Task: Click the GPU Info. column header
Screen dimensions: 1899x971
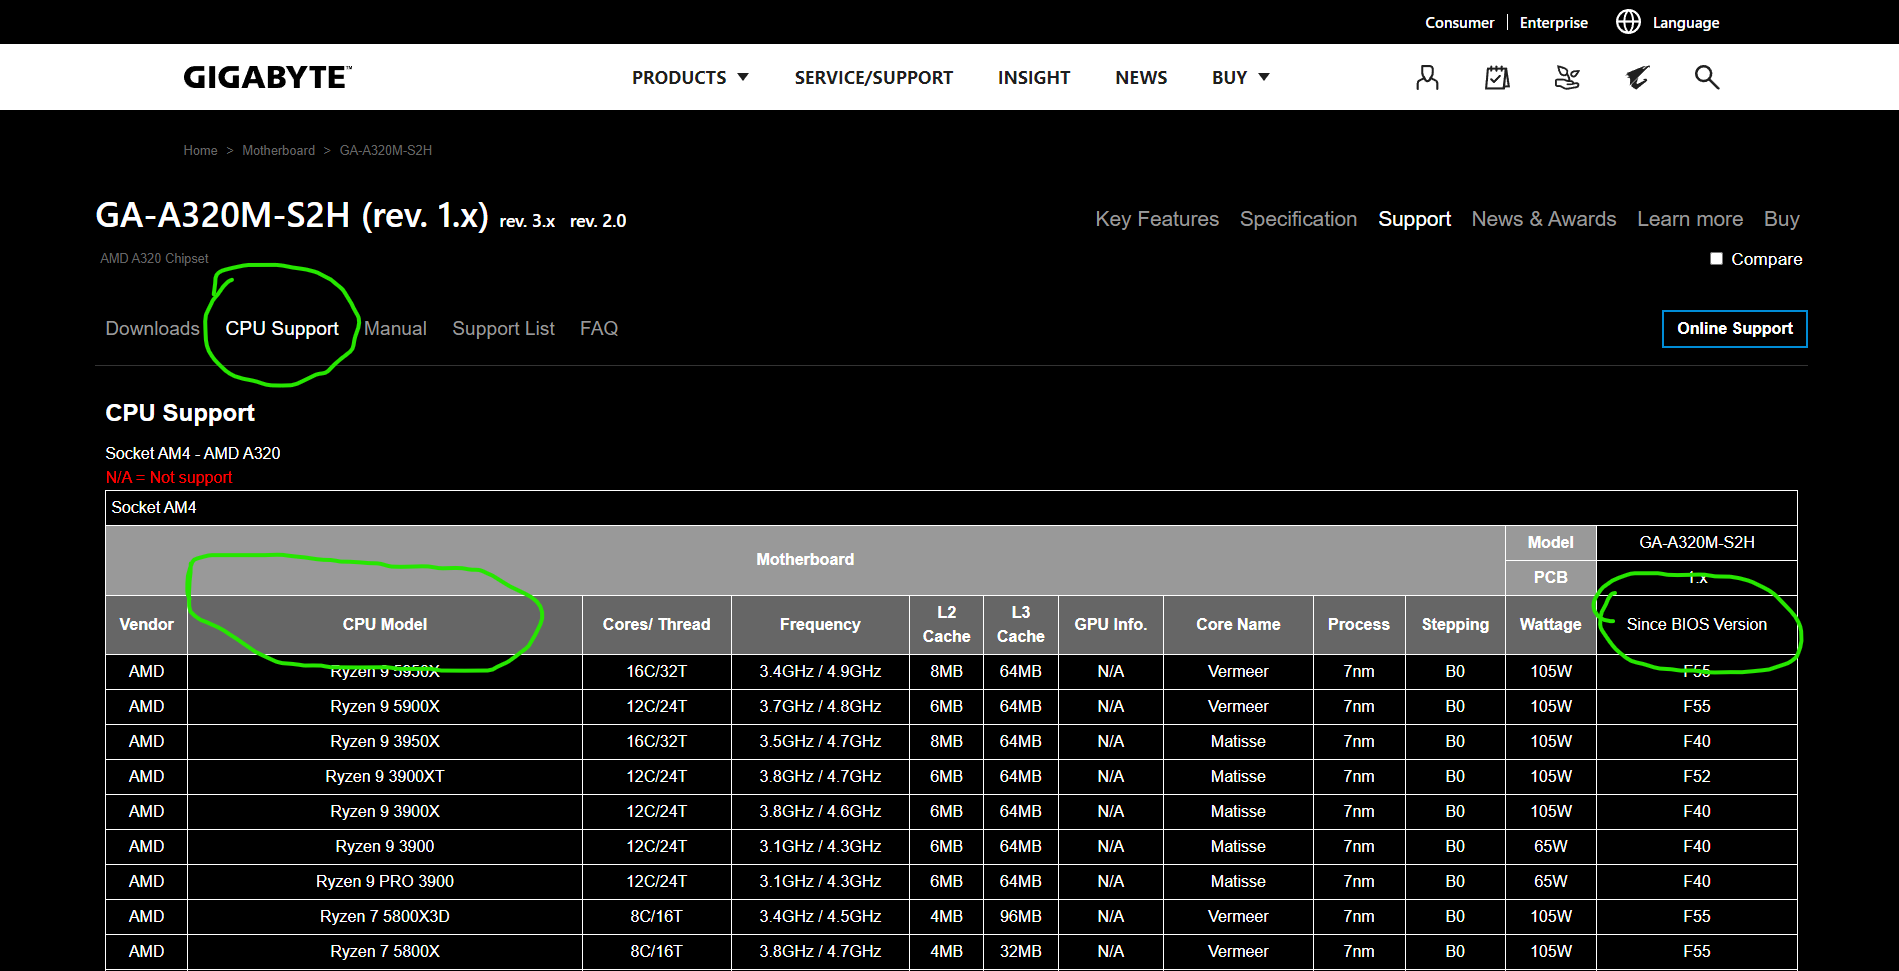Action: coord(1110,625)
